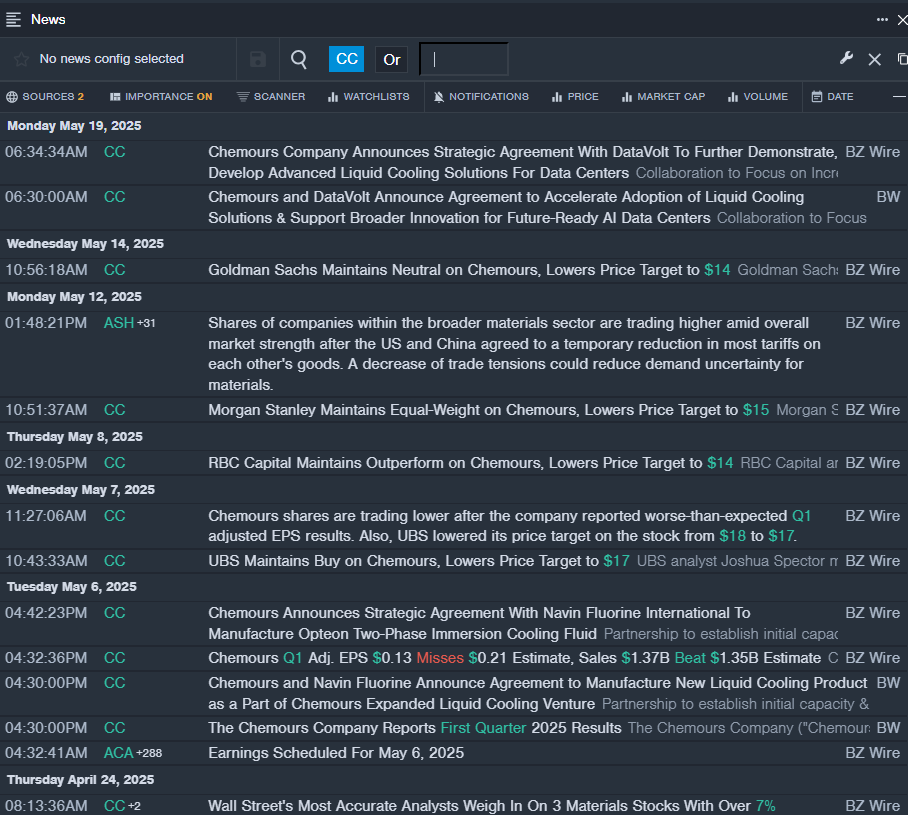Click the ACA ticker symbol

[x=119, y=753]
